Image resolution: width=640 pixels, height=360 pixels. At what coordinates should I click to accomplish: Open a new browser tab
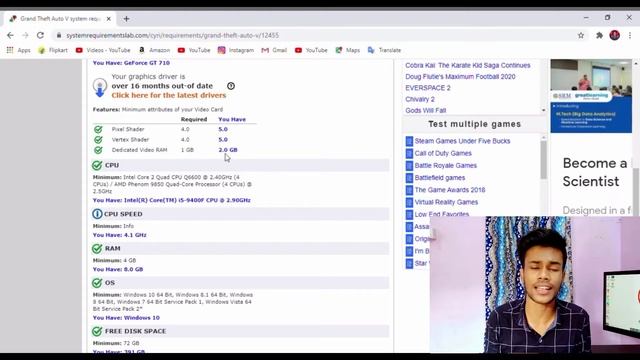[127, 19]
